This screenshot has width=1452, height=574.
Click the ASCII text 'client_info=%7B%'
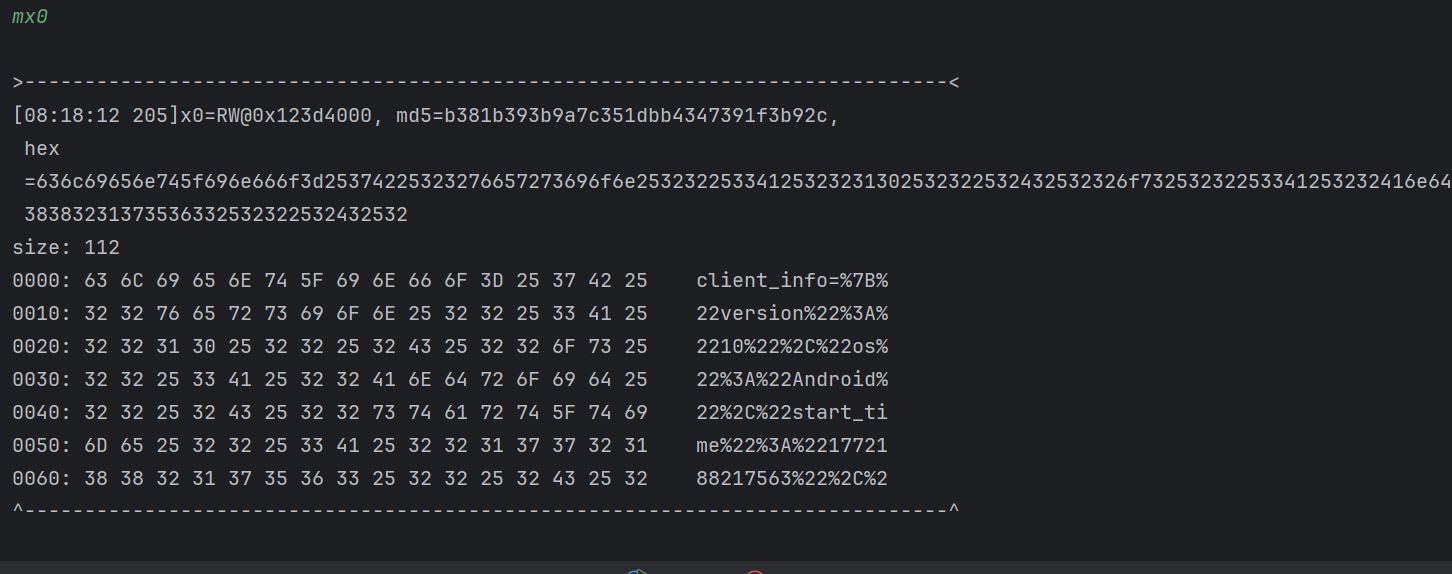[792, 281]
